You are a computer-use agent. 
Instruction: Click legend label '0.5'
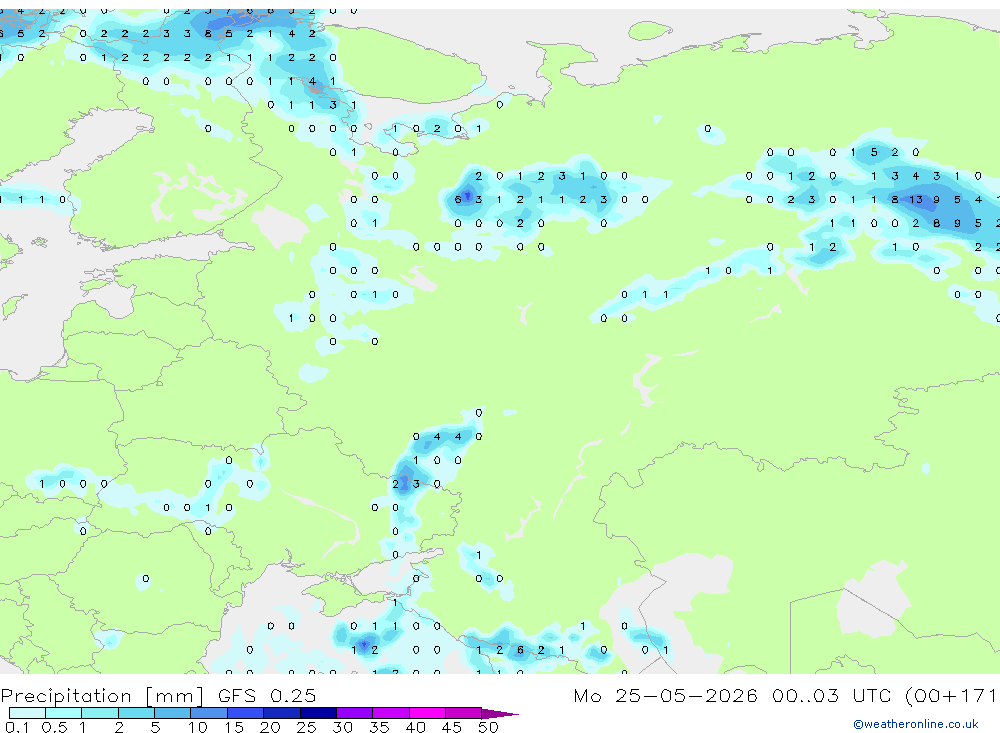pyautogui.click(x=54, y=727)
